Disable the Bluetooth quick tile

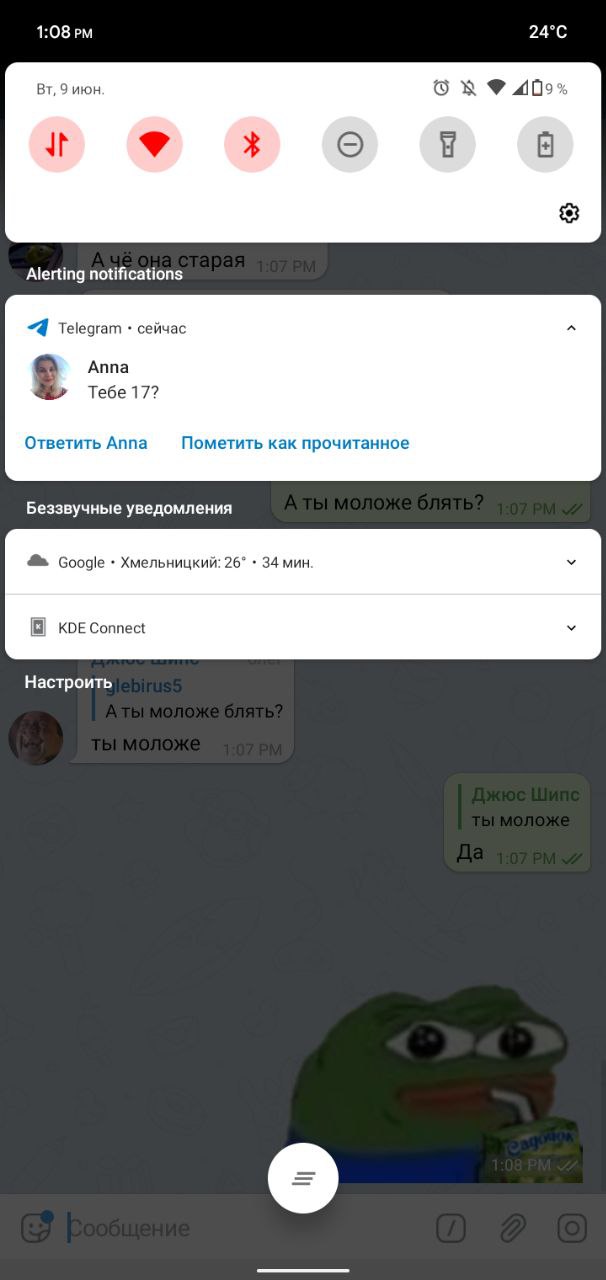click(252, 145)
